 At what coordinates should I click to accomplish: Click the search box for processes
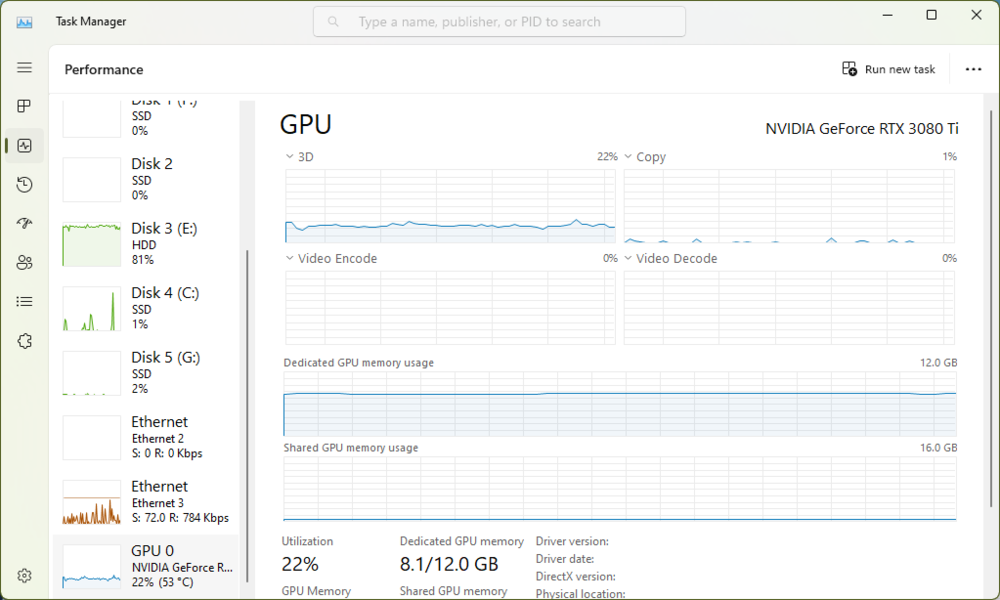pos(499,22)
